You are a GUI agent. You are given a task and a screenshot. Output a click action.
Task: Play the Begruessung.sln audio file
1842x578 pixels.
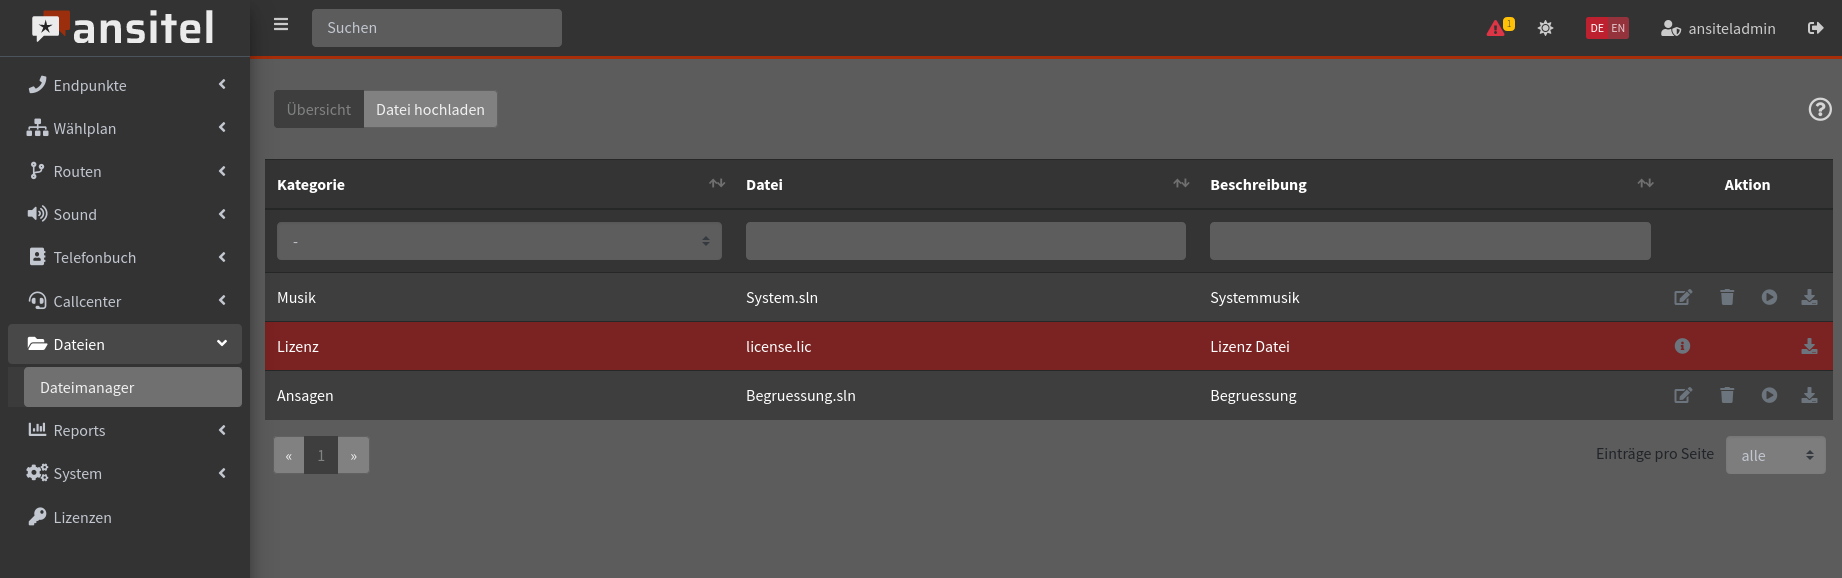pos(1769,395)
